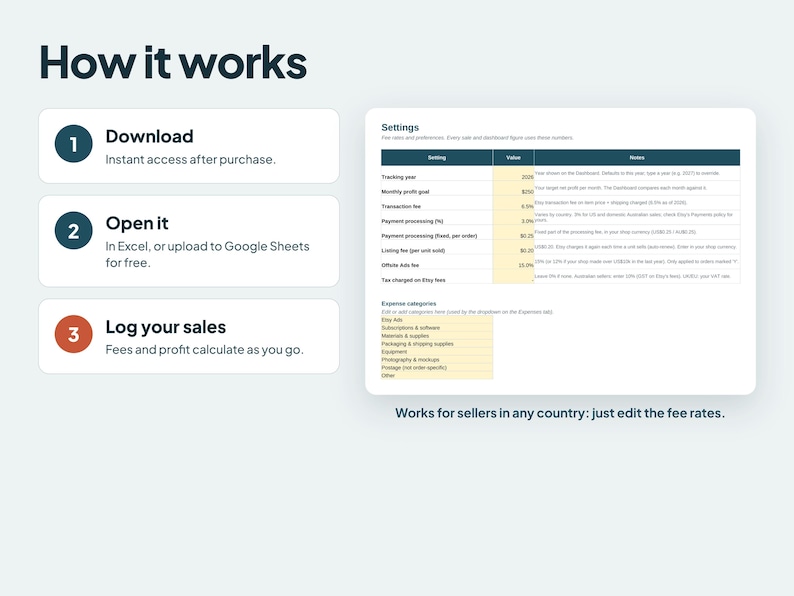This screenshot has height=596, width=794.
Task: Click the Value column header
Action: coord(513,157)
